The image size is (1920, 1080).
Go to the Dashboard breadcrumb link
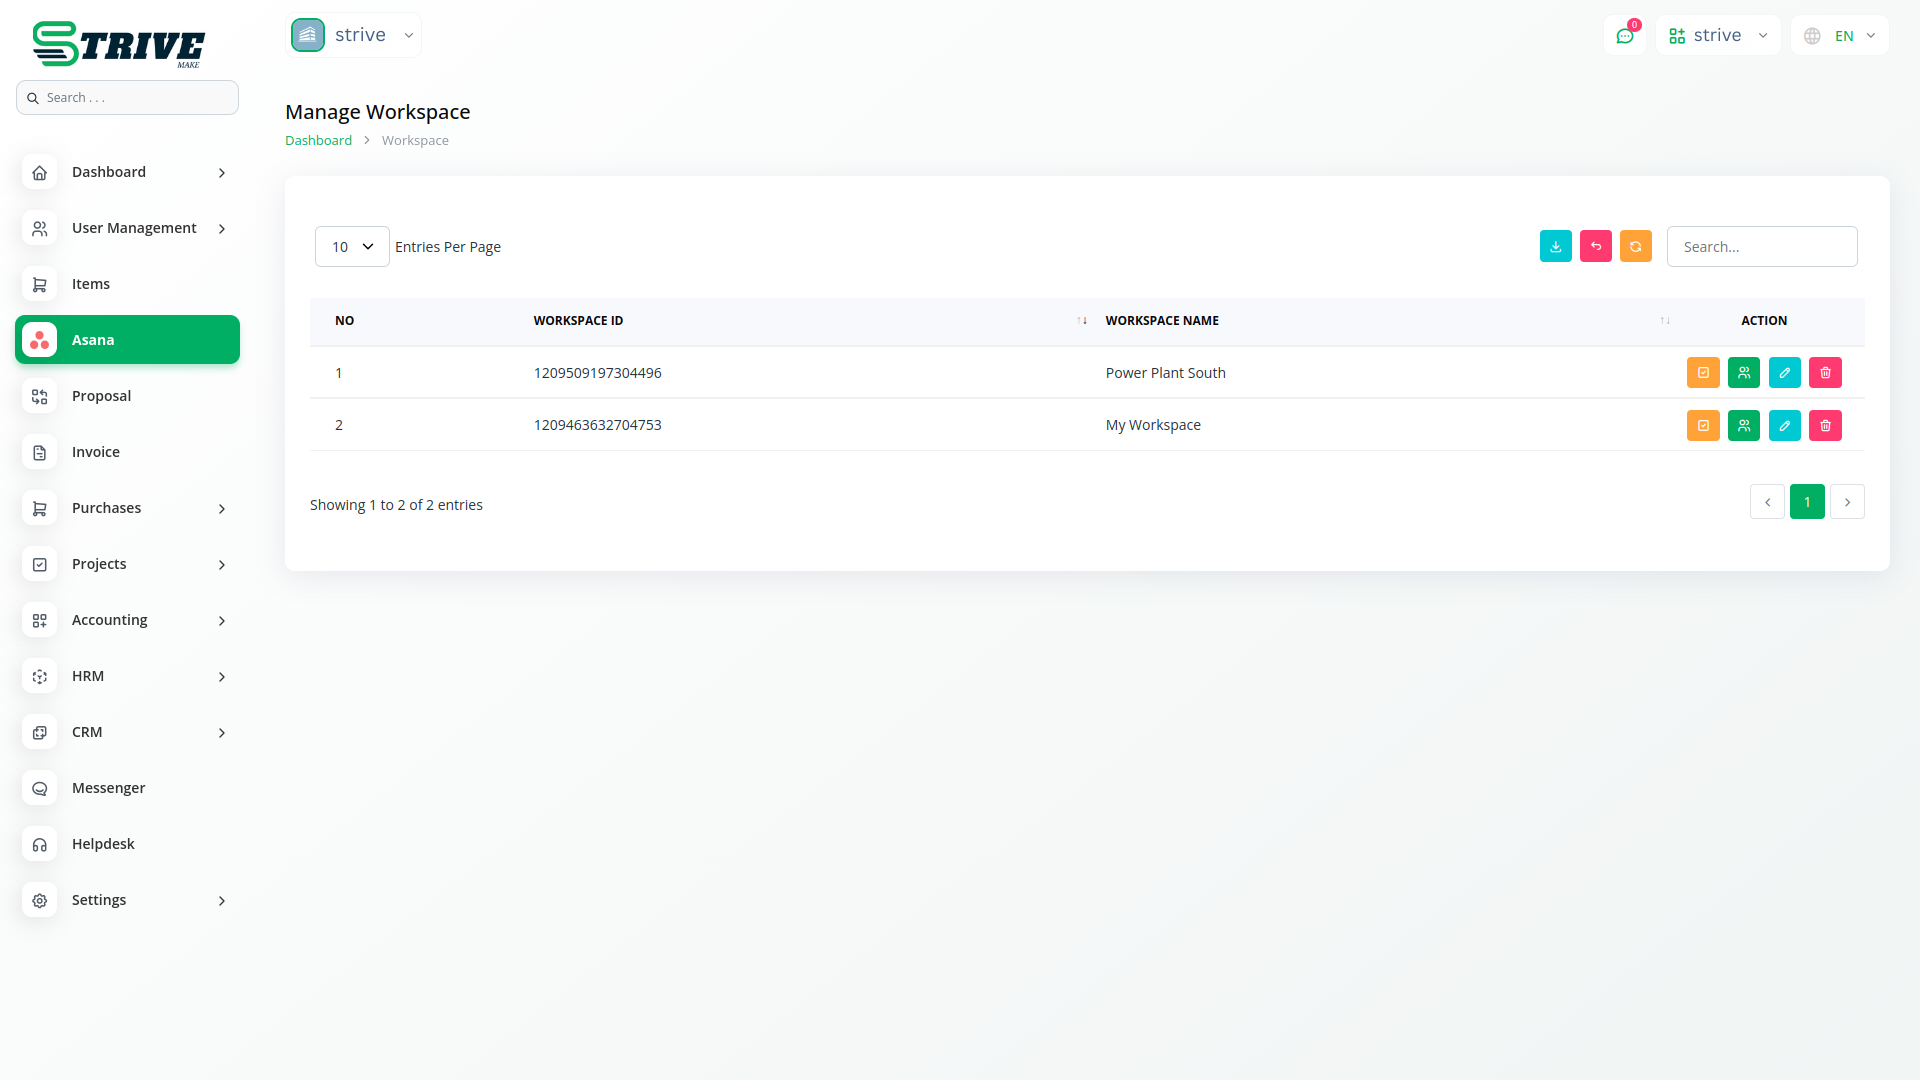tap(318, 141)
